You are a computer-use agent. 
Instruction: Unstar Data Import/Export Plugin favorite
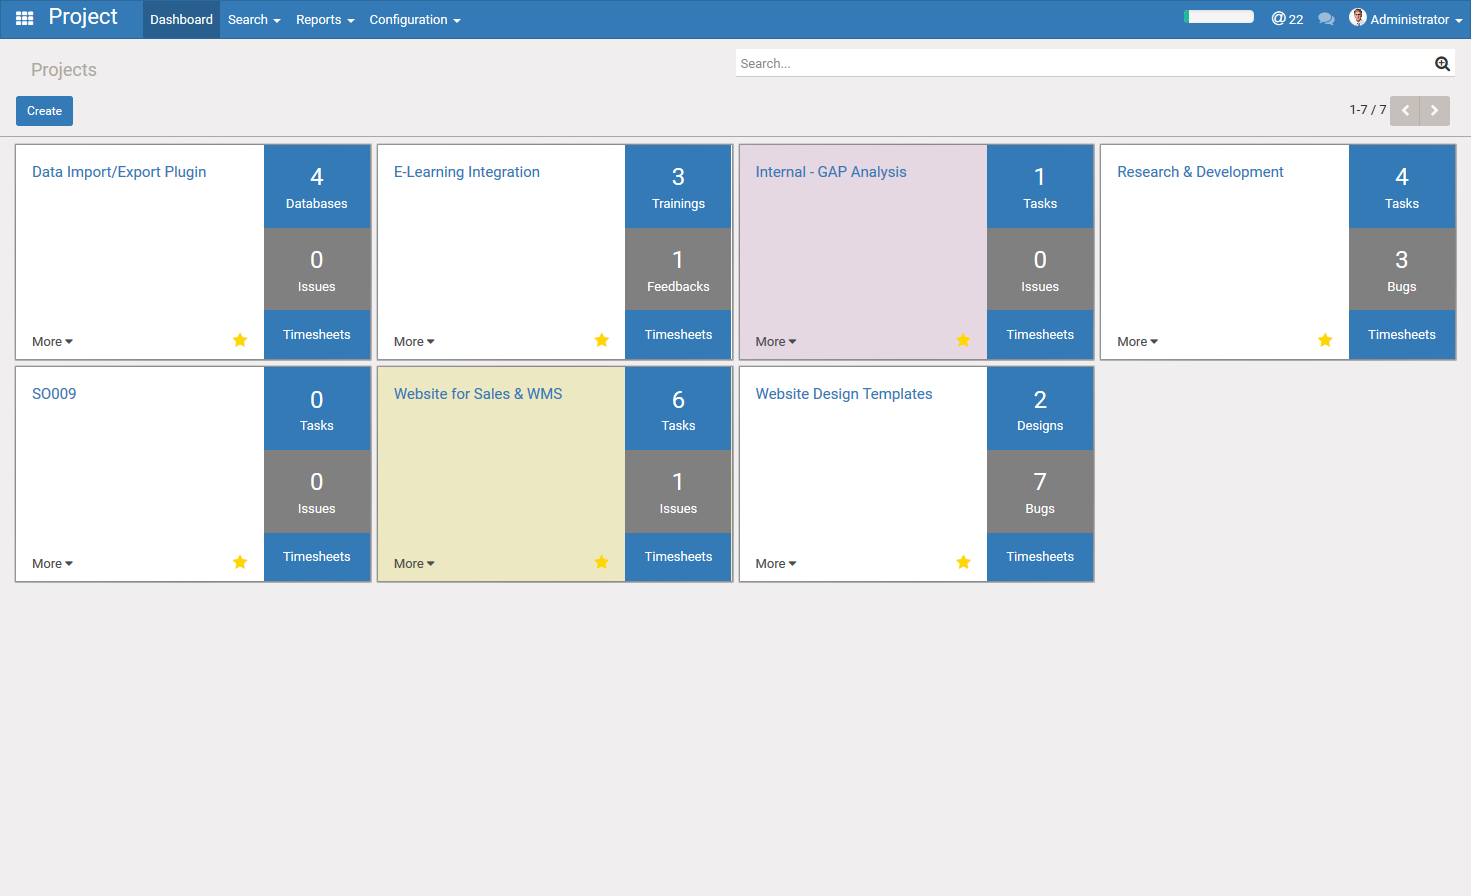240,340
